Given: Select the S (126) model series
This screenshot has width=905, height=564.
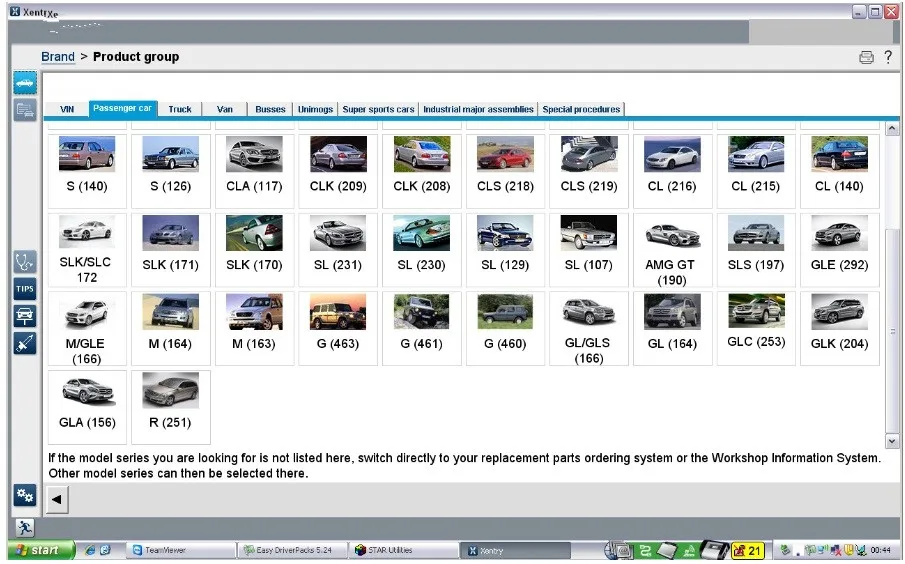Looking at the screenshot, I should pos(171,171).
